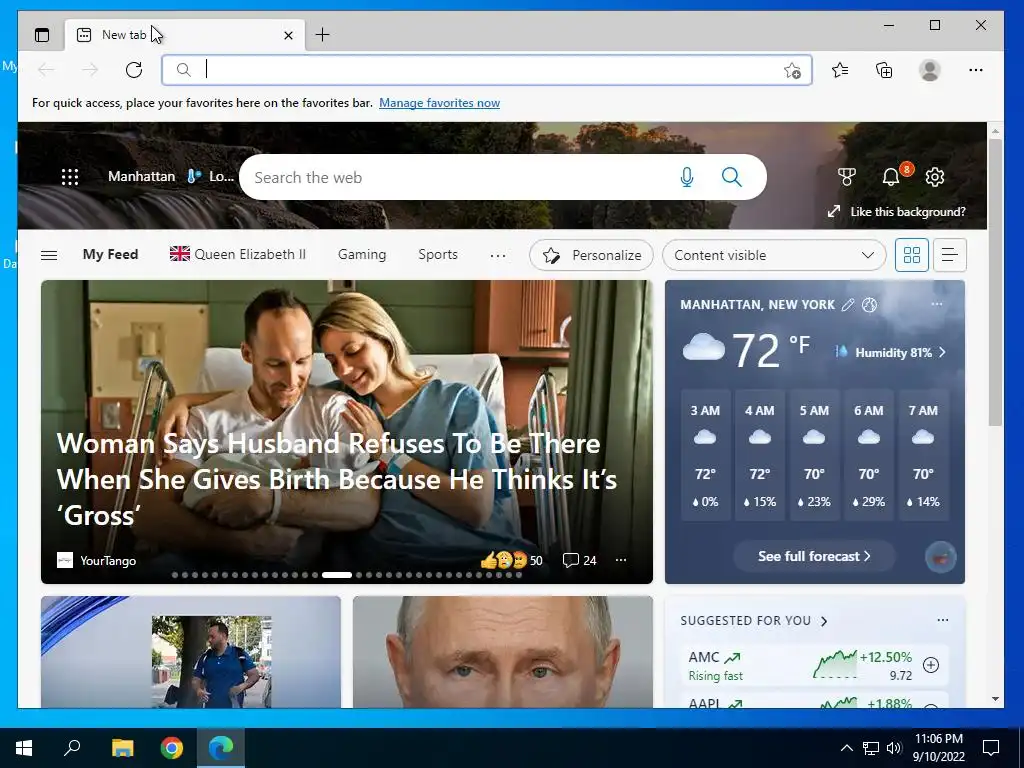Open the close-up face news thumbnail
The image size is (1024, 768).
click(x=503, y=652)
